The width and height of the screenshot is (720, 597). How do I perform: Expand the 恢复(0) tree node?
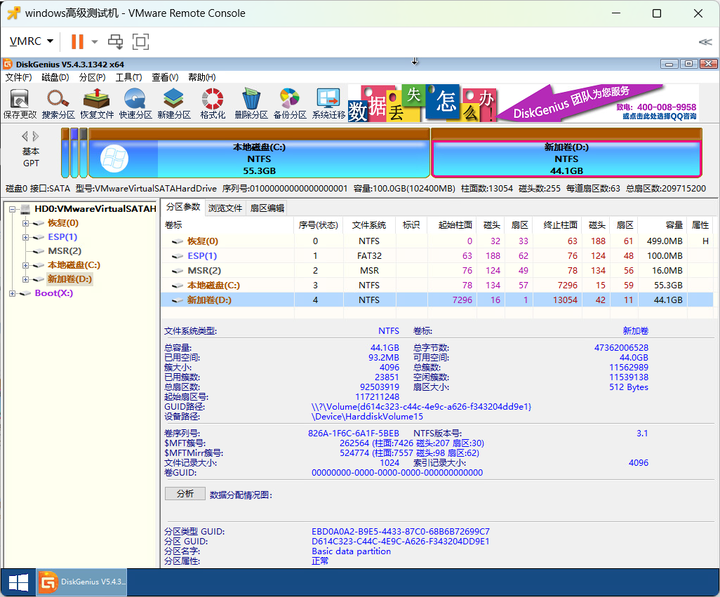[26, 224]
